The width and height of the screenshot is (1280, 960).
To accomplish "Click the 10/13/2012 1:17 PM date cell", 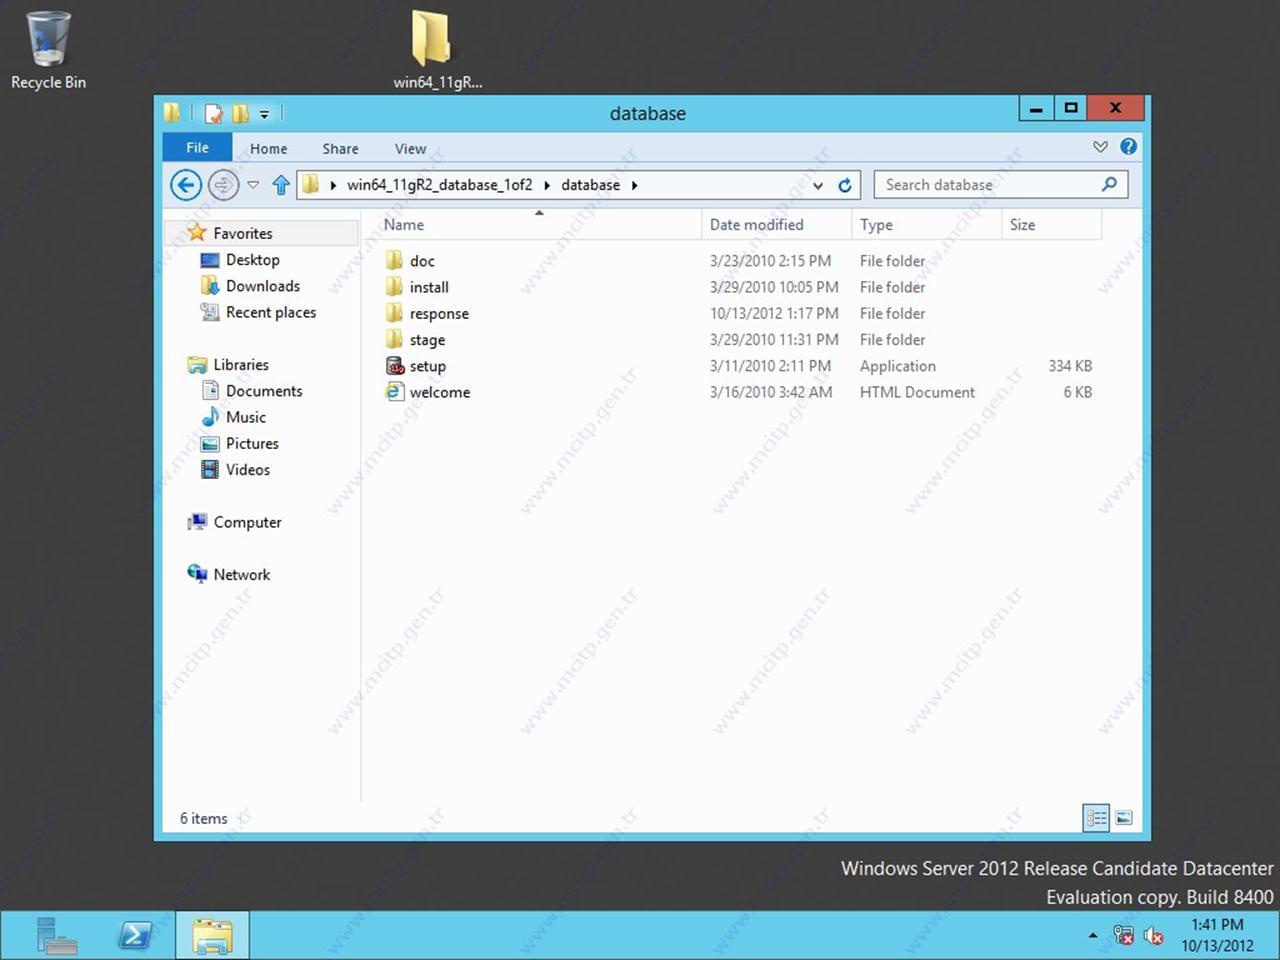I will 774,313.
